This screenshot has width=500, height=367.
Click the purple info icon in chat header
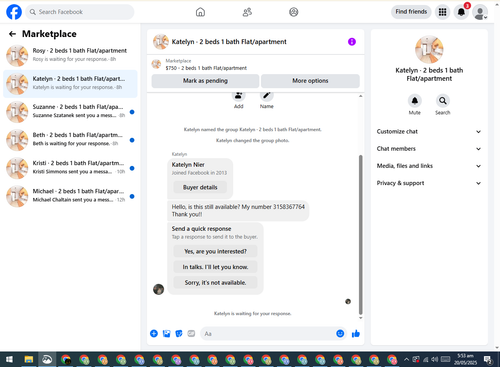tap(352, 42)
